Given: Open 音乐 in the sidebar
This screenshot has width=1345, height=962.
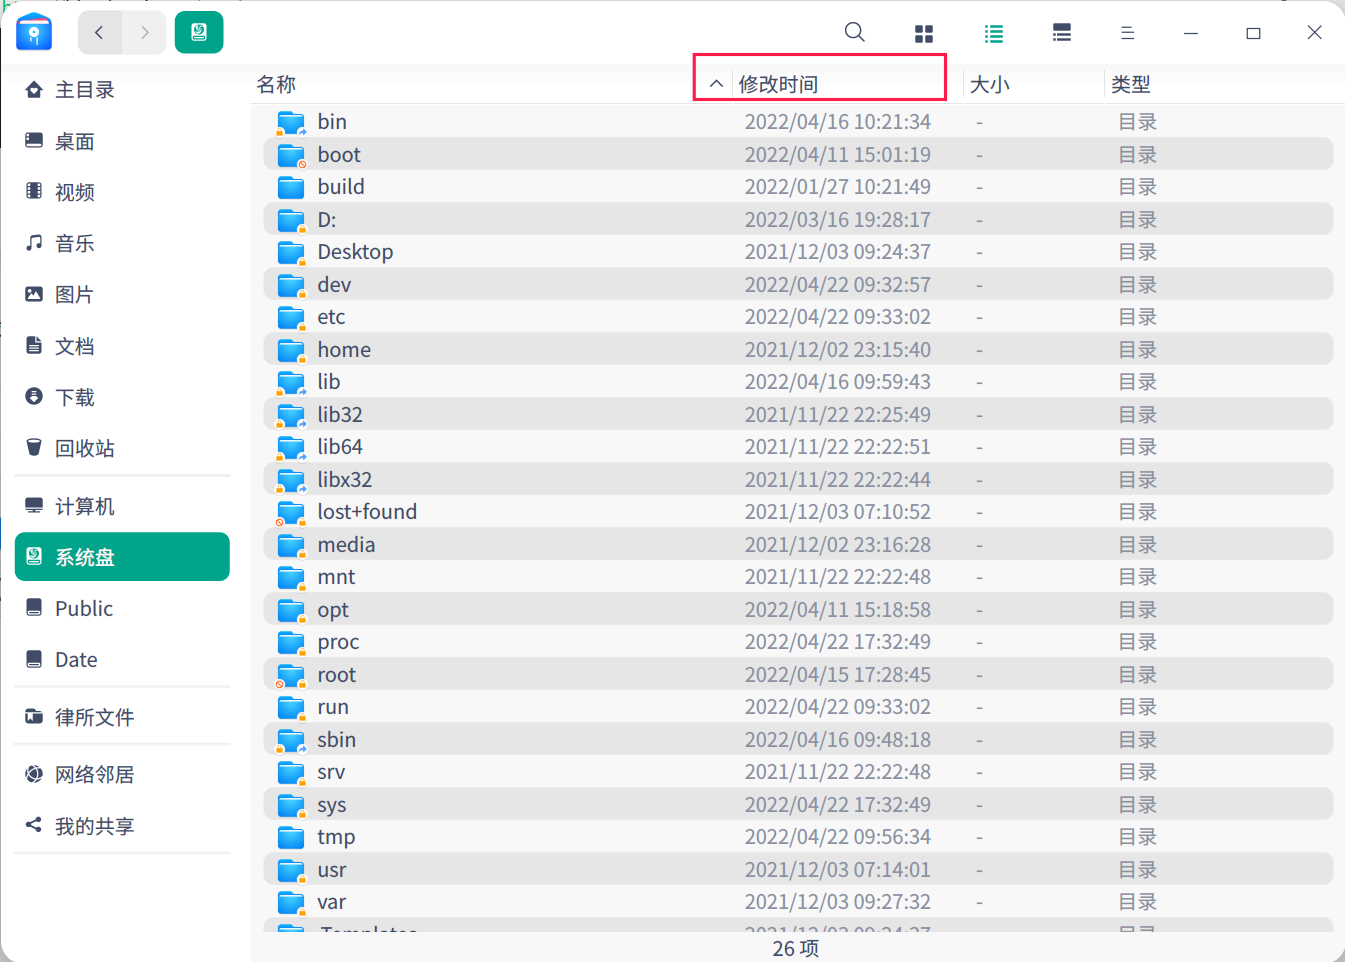Looking at the screenshot, I should [x=122, y=243].
